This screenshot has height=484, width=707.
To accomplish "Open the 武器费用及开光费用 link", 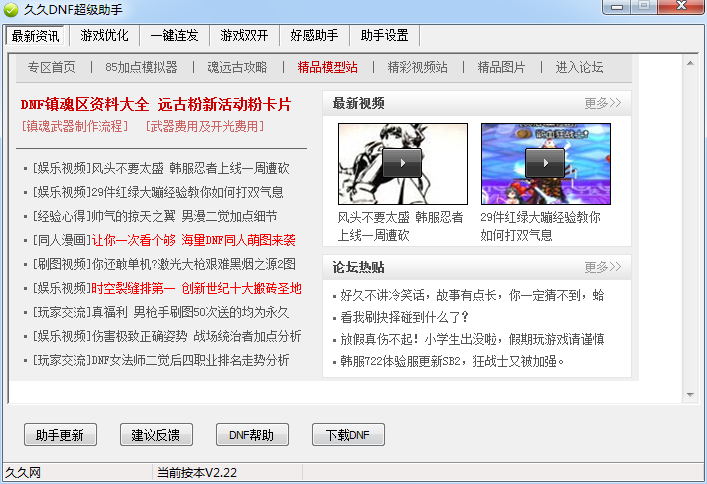I will (205, 126).
